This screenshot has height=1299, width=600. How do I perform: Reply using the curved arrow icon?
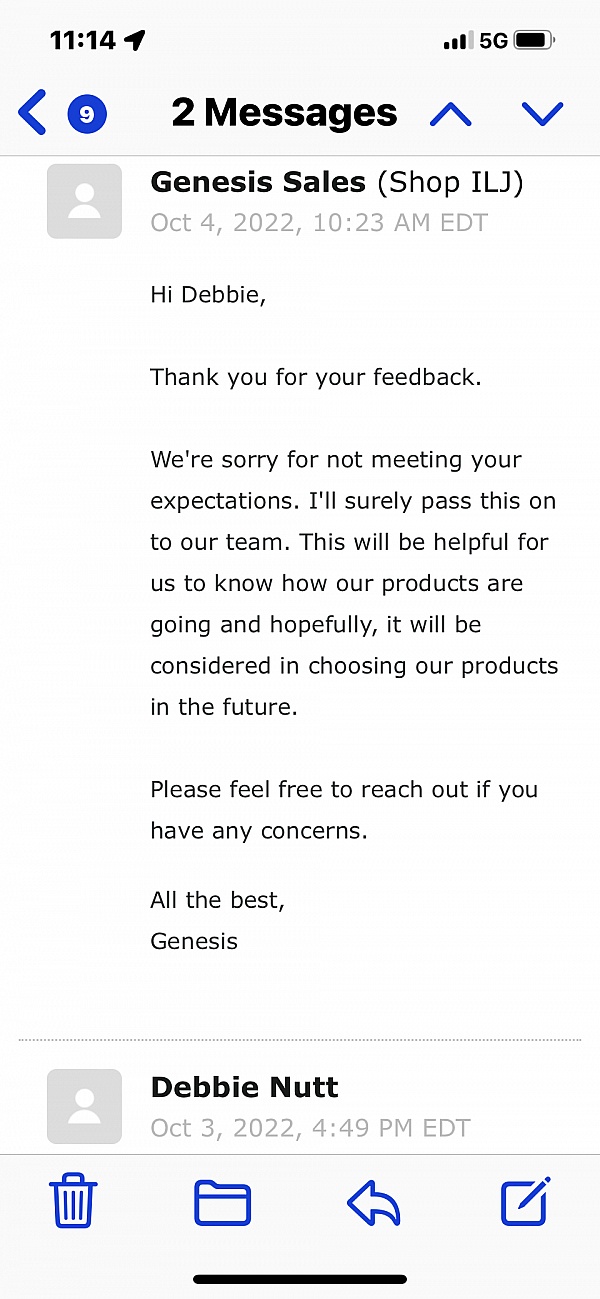[x=373, y=1202]
